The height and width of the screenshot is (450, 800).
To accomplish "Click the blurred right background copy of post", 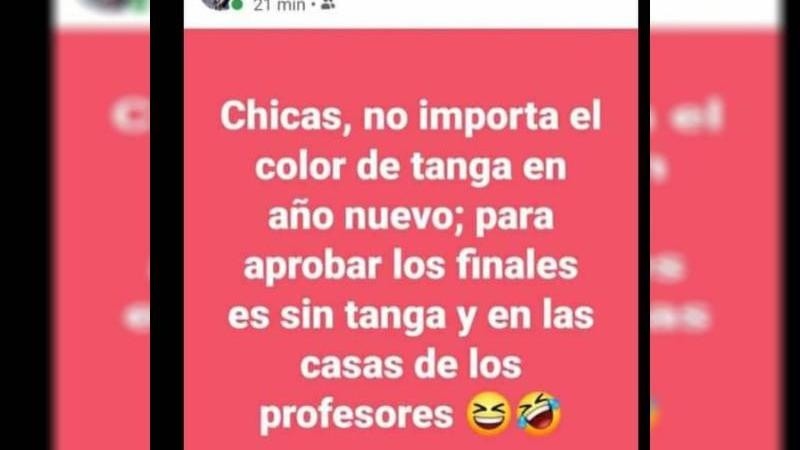I will pos(715,239).
